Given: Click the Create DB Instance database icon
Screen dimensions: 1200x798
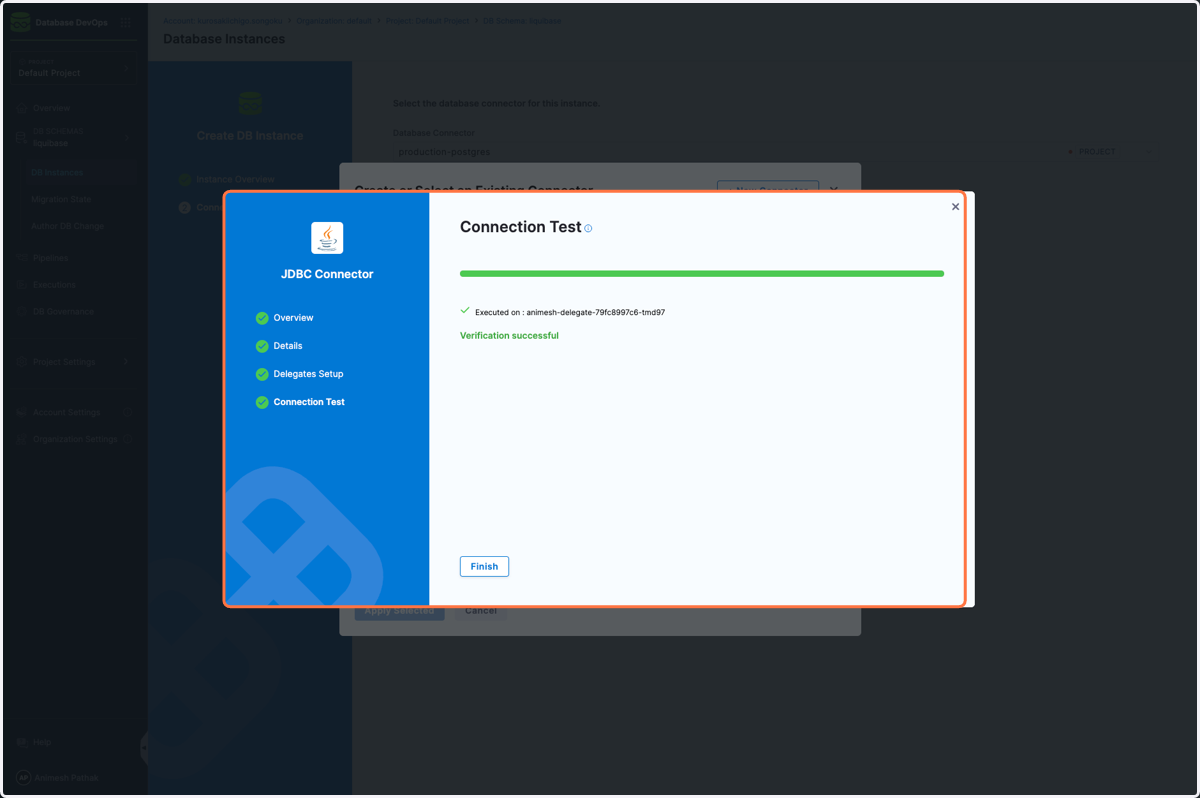Looking at the screenshot, I should 250,103.
